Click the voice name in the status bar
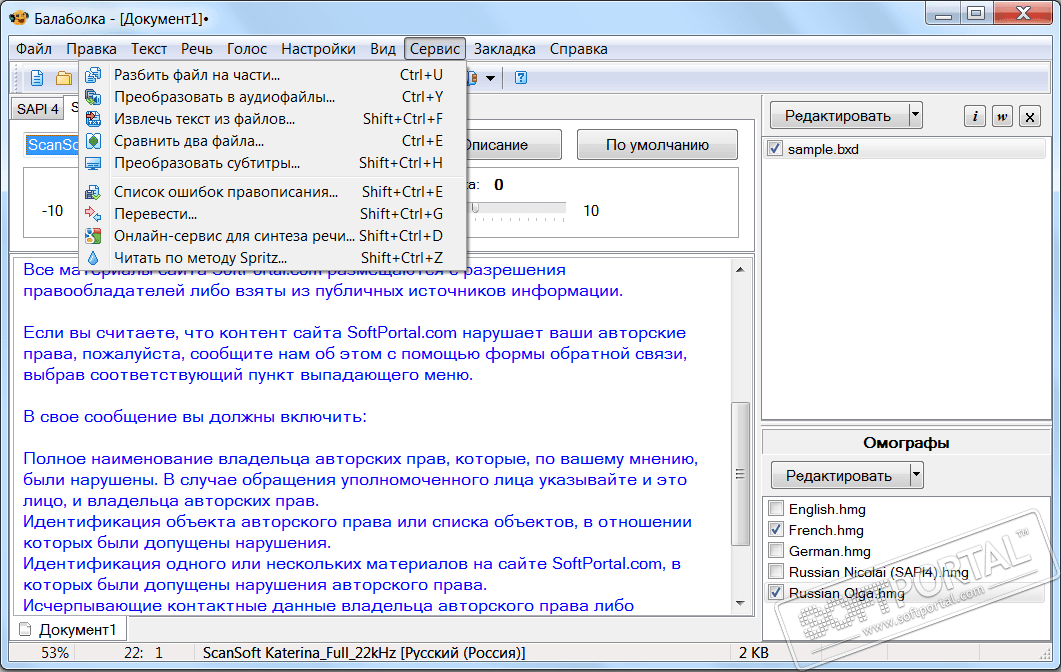 pyautogui.click(x=363, y=652)
